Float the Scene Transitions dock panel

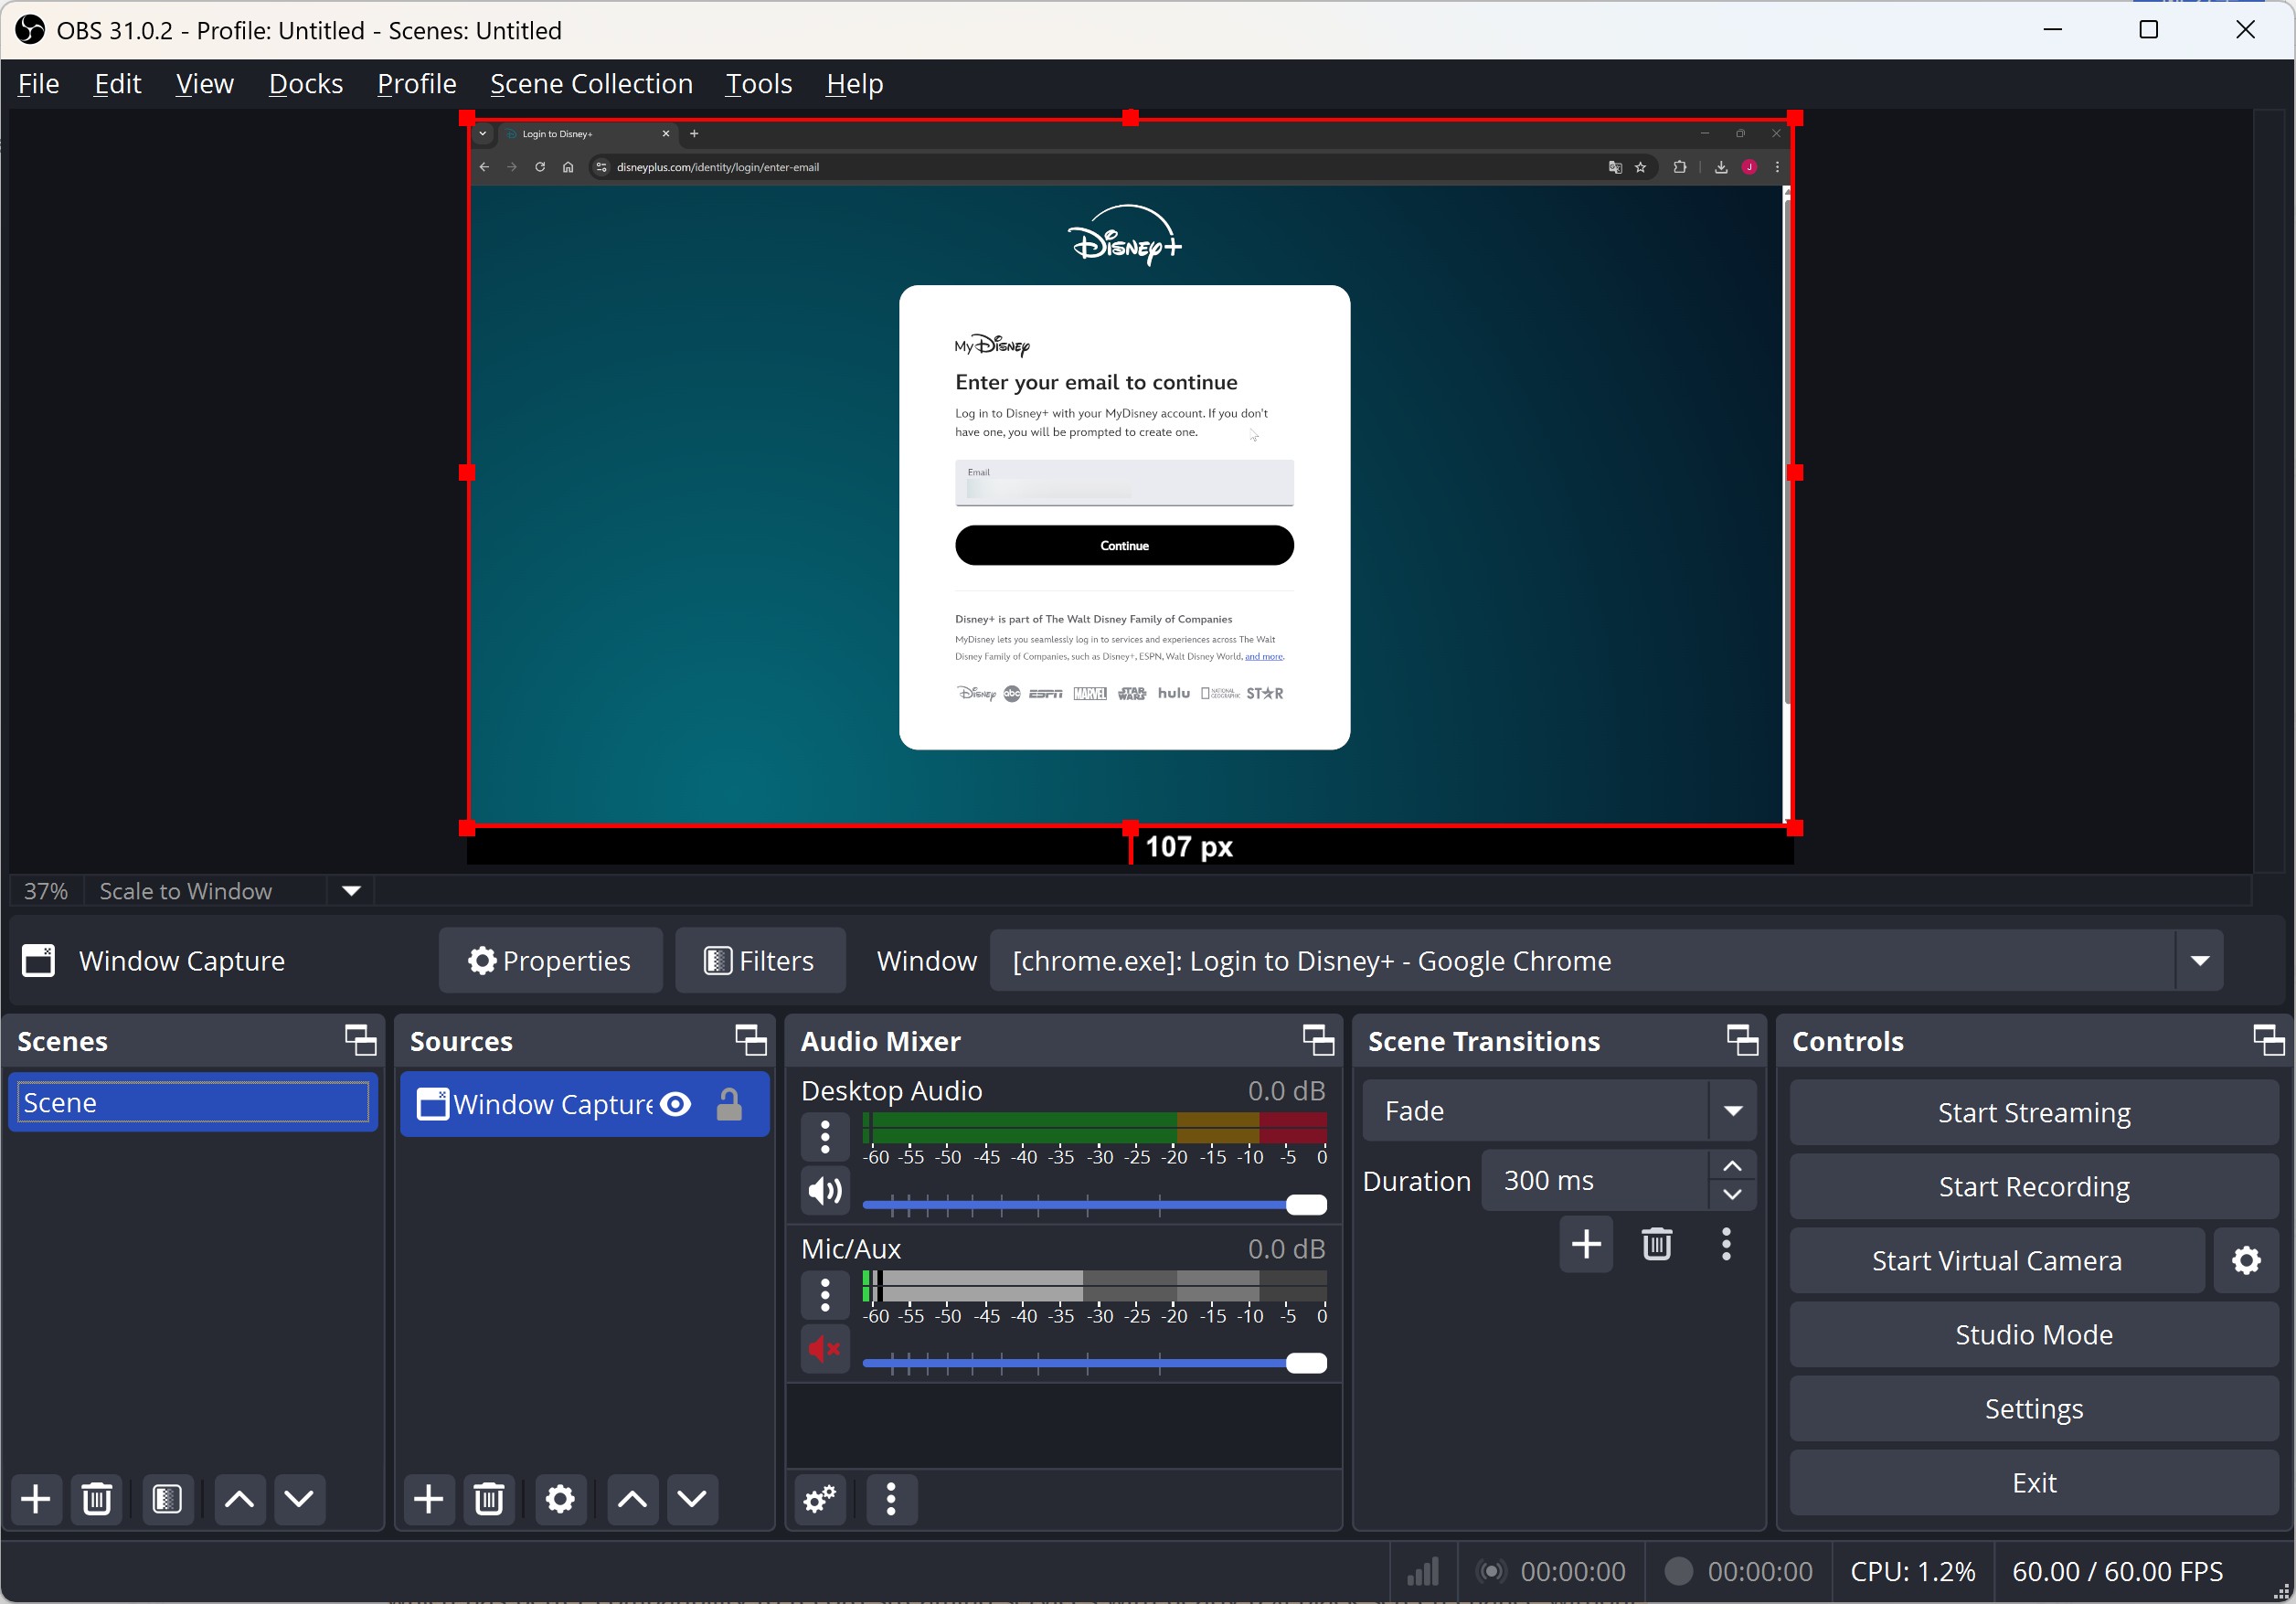1743,1040
